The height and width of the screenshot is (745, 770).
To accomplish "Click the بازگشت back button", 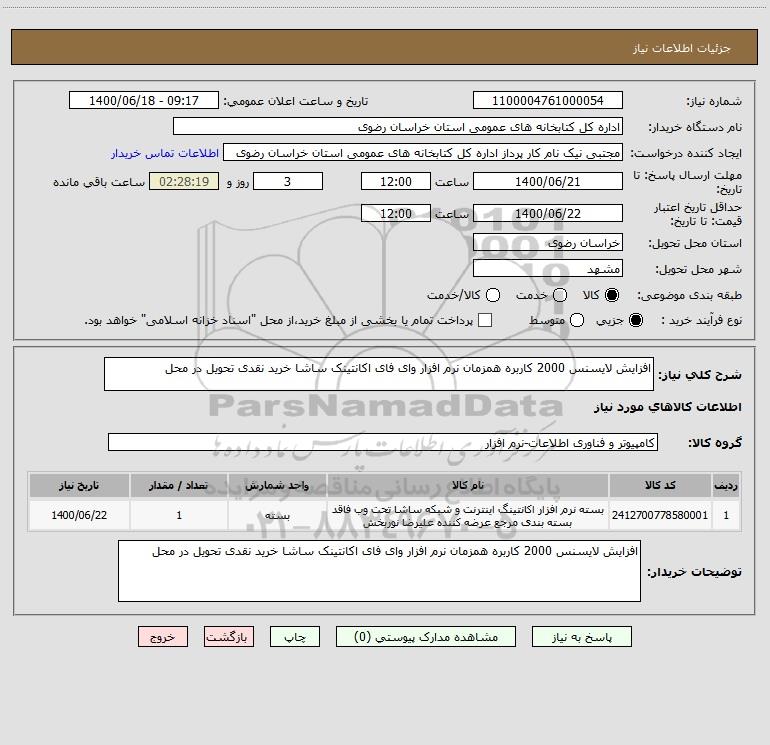I will [229, 637].
